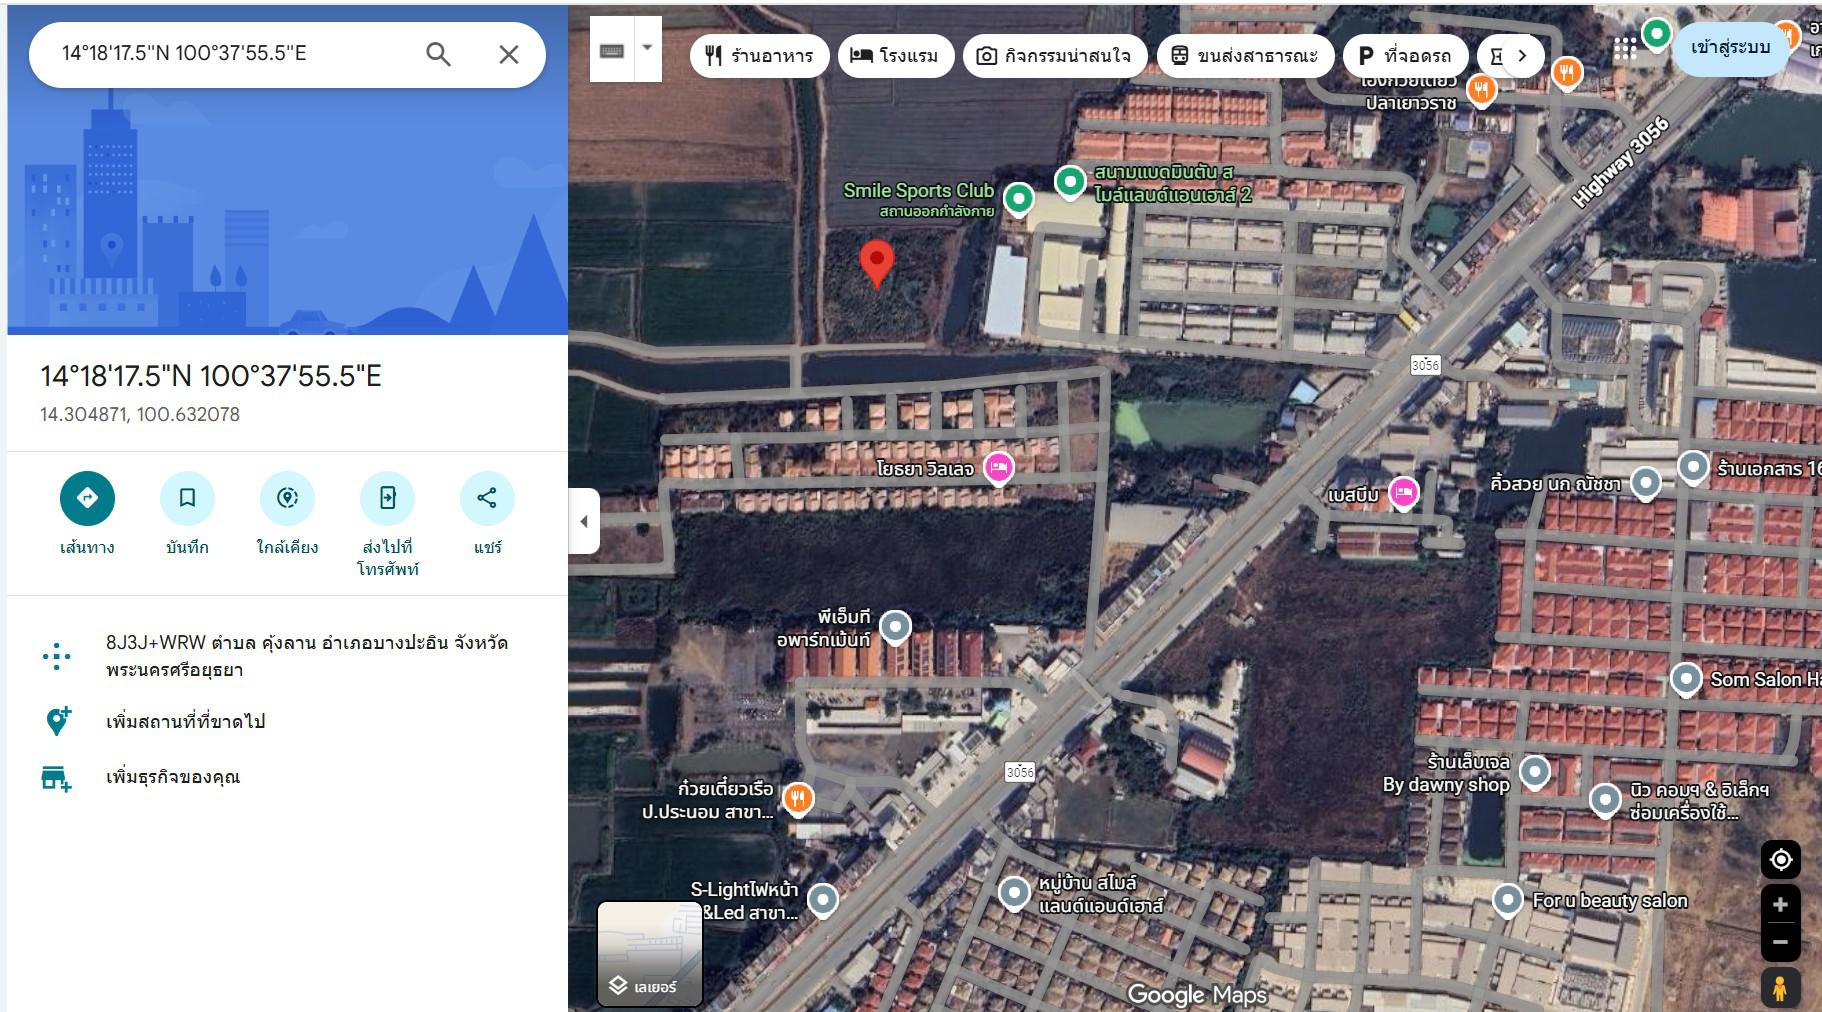Drop the Pegman Street View icon

1780,987
